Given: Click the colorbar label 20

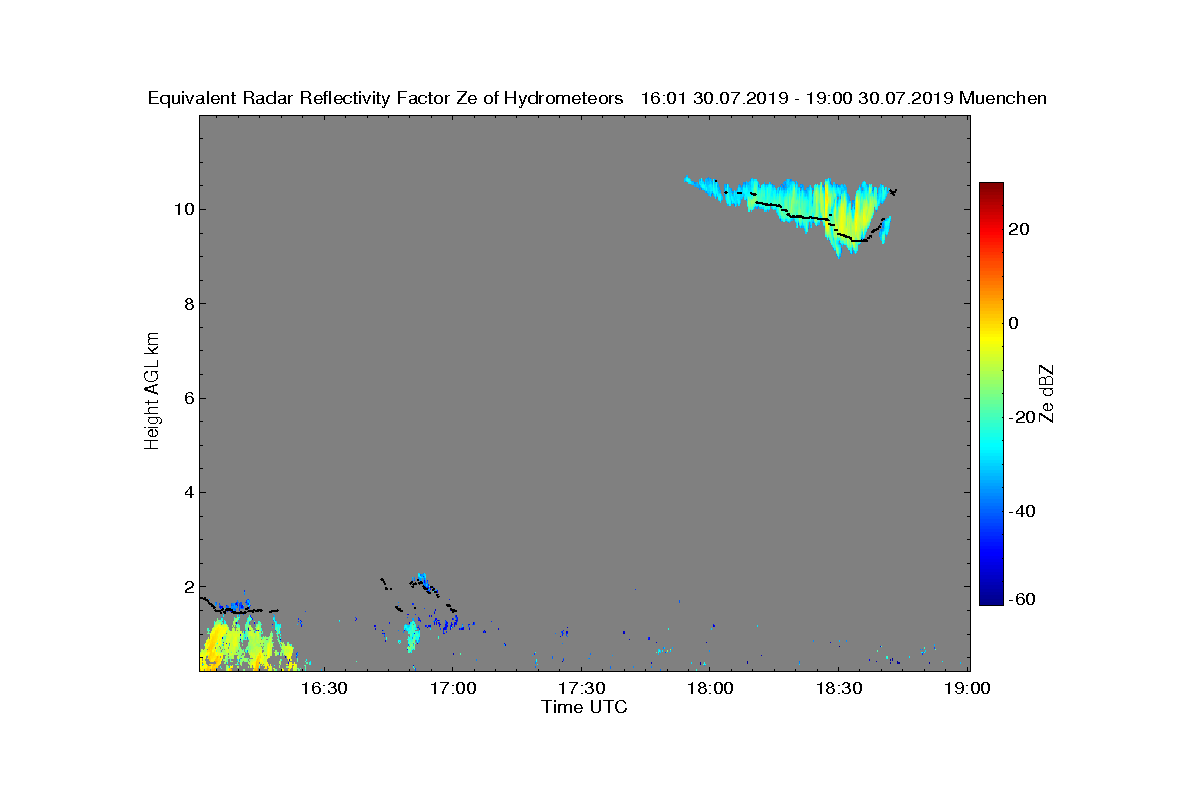Looking at the screenshot, I should coord(1020,229).
